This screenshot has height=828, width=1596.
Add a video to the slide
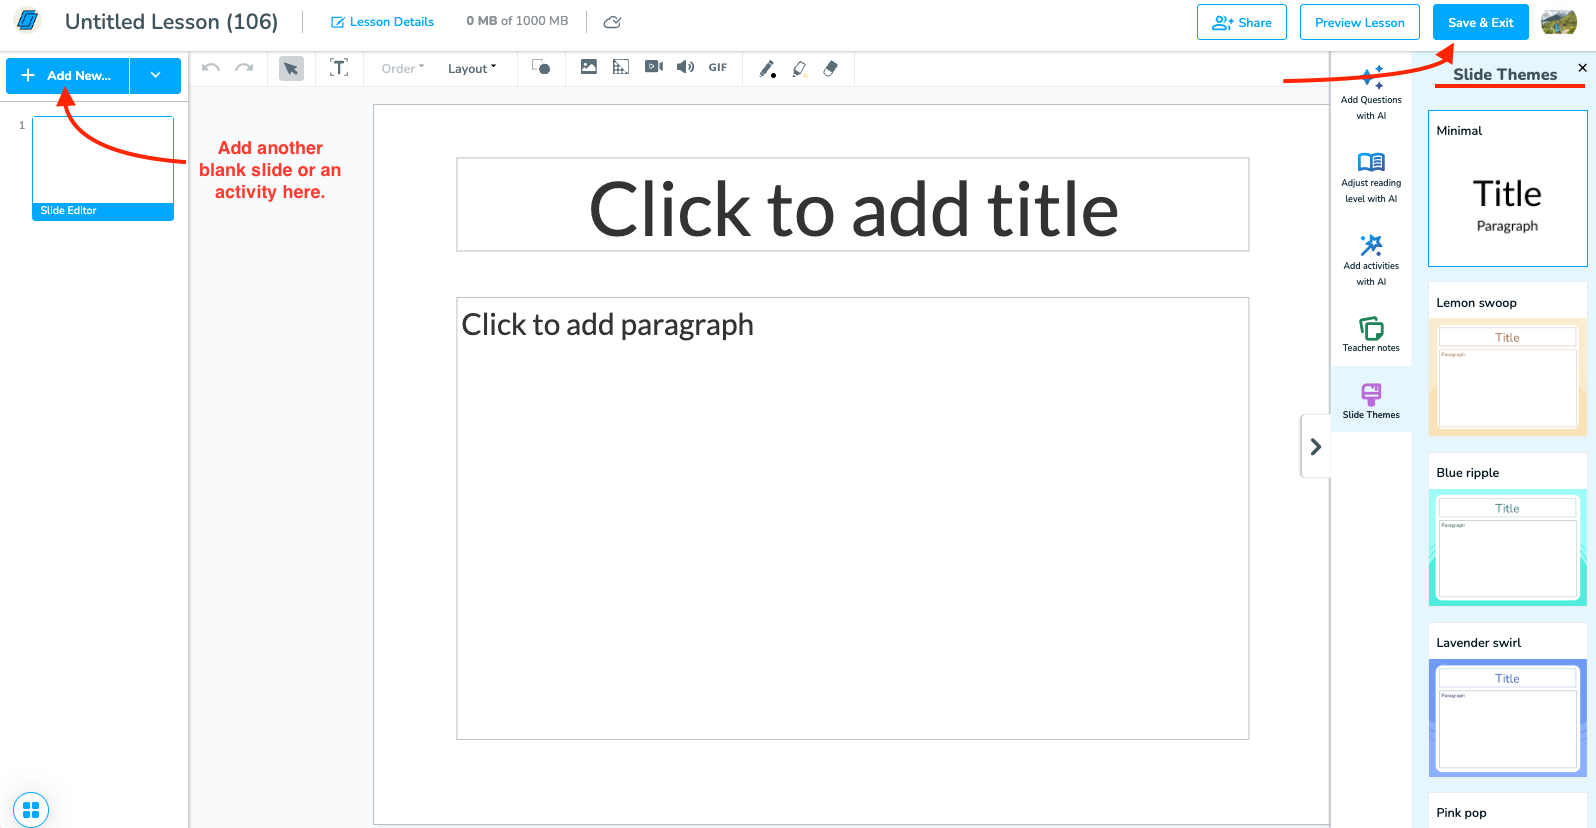tap(654, 67)
